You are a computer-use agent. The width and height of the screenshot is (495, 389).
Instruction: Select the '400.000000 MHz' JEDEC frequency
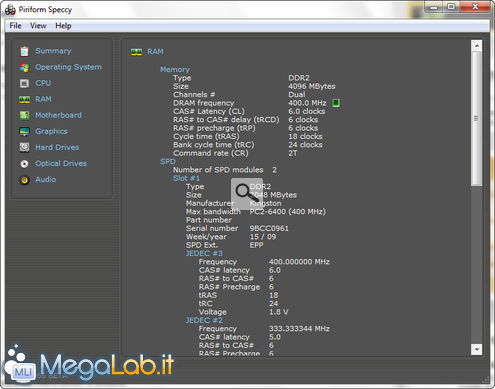(x=299, y=262)
